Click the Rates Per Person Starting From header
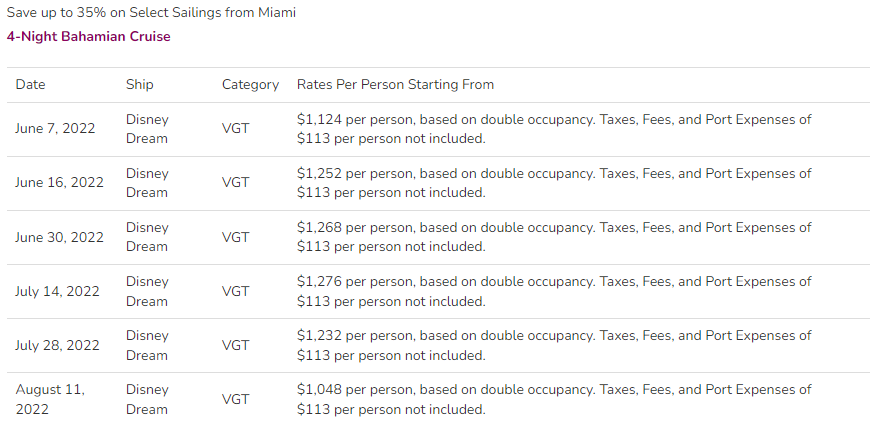Screen dimensions: 893x432 (395, 85)
